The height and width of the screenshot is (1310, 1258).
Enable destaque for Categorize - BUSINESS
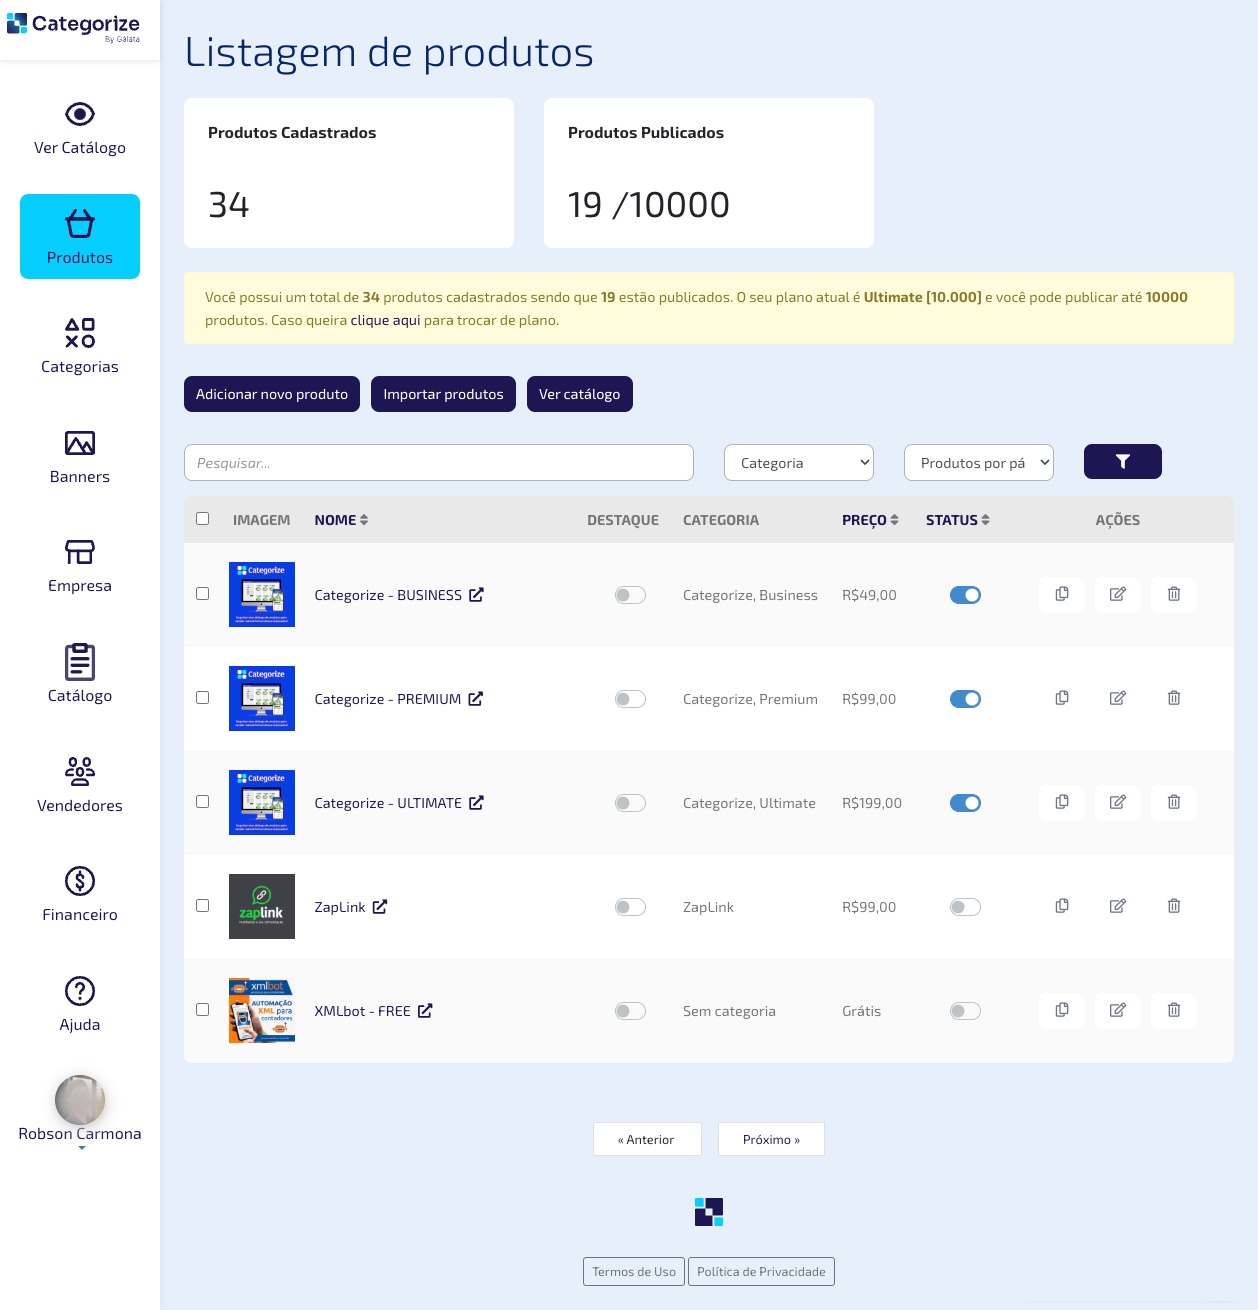pyautogui.click(x=630, y=595)
